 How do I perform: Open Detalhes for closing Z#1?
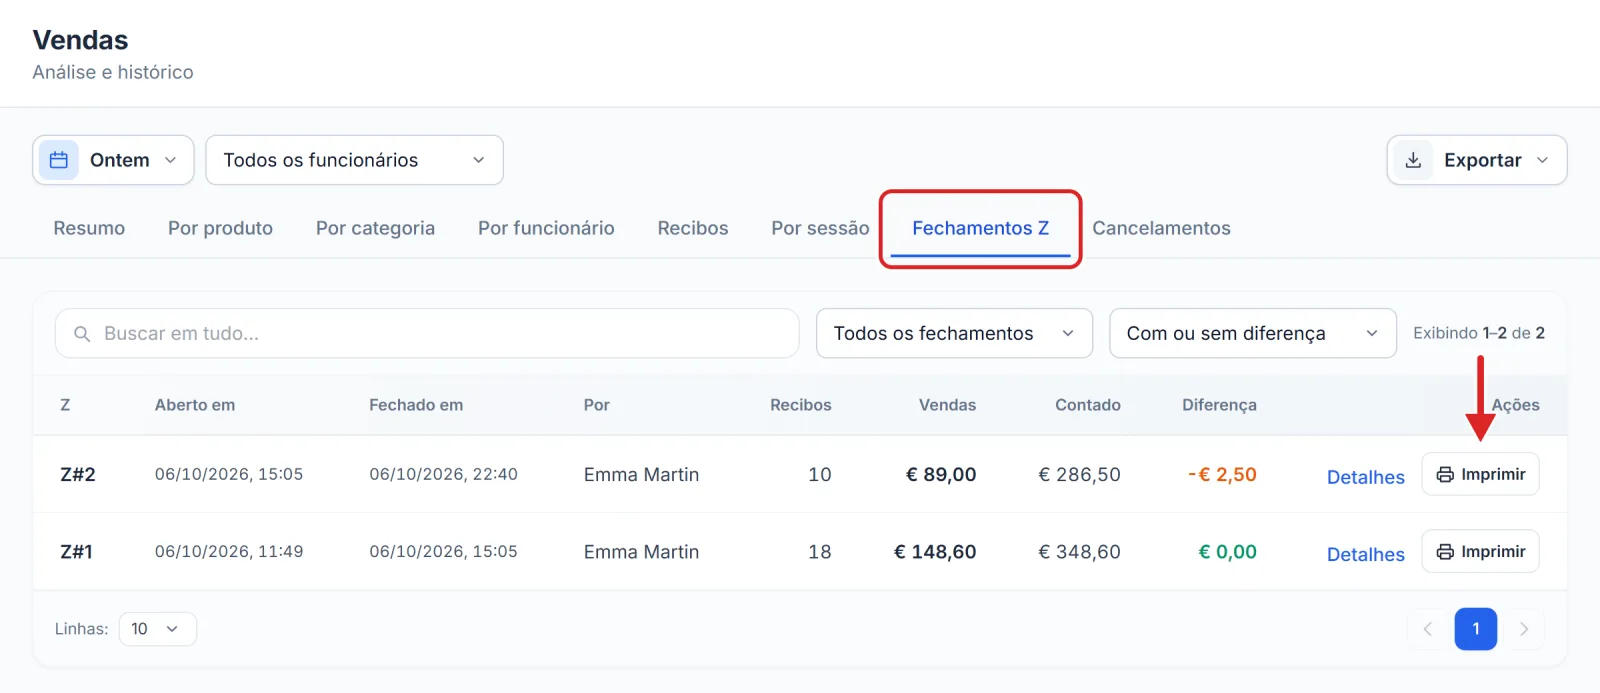(1365, 554)
